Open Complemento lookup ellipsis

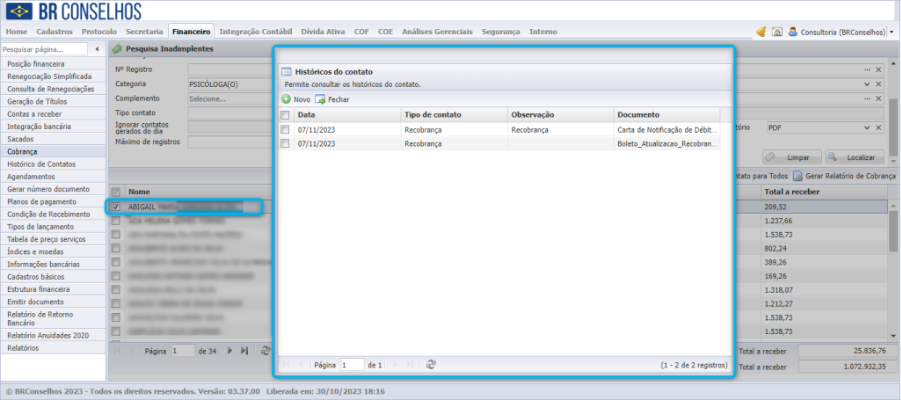tap(868, 98)
